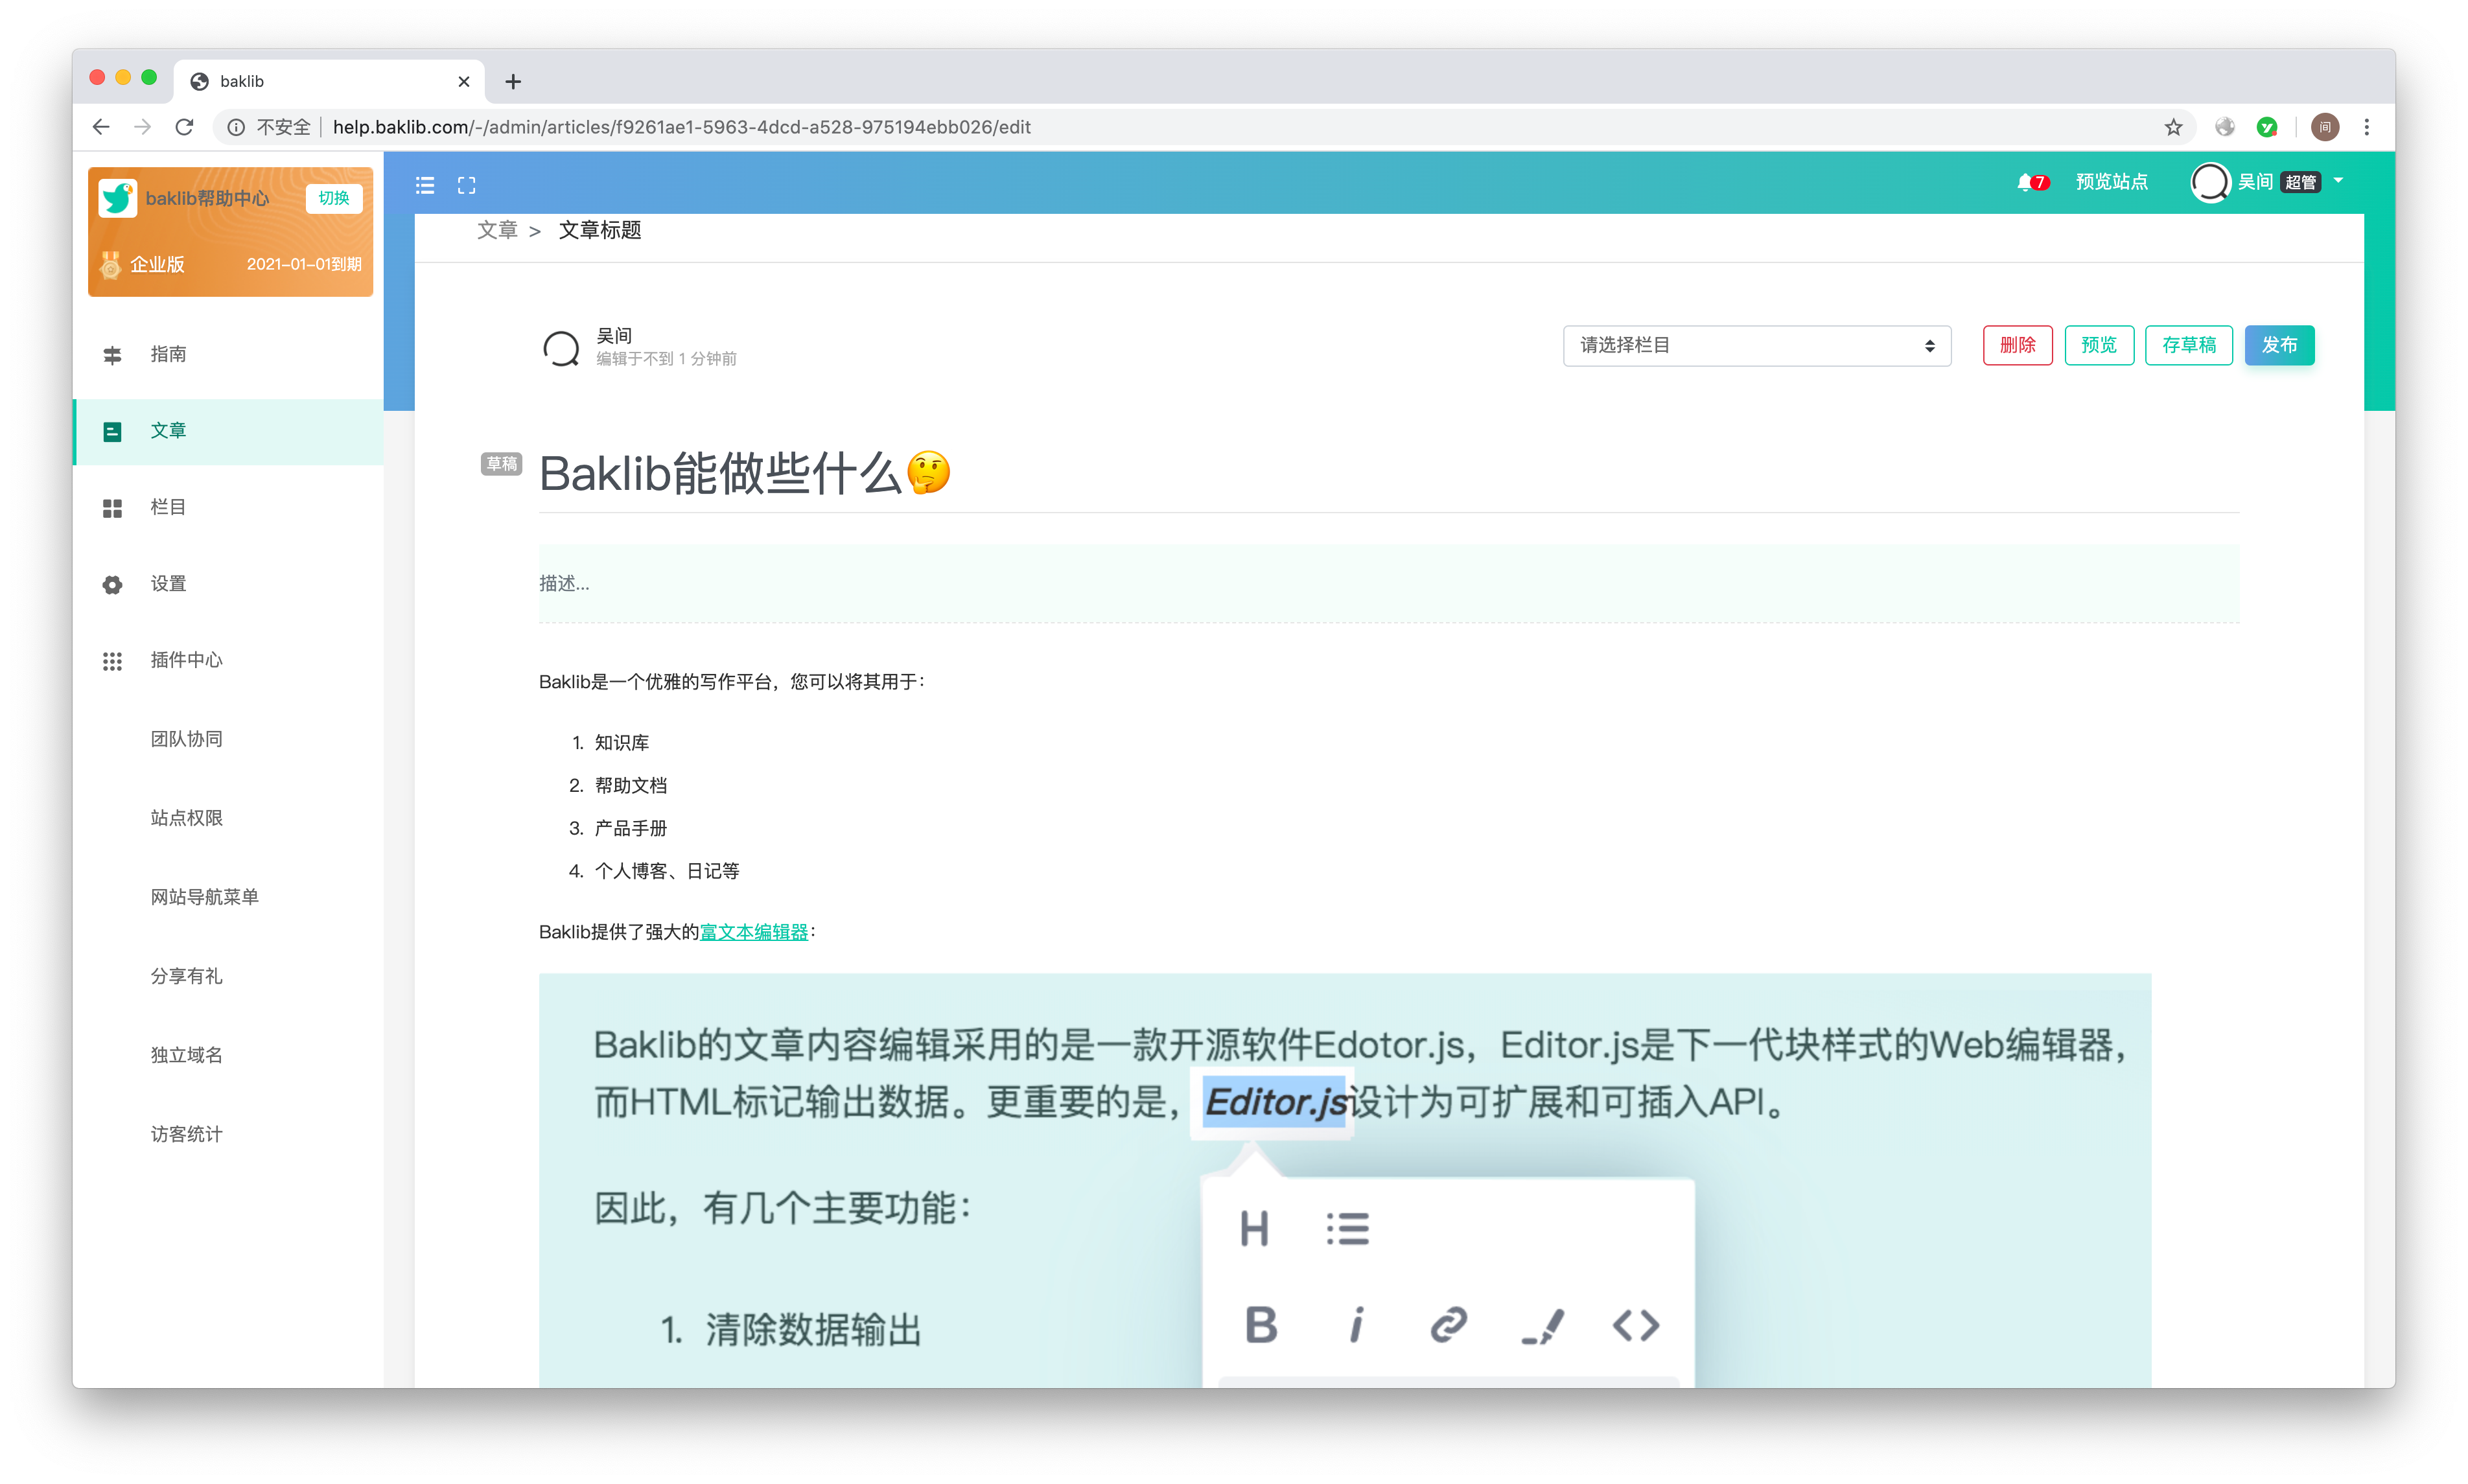Open Chrome three-dot menu
The image size is (2468, 1484).
point(2366,127)
